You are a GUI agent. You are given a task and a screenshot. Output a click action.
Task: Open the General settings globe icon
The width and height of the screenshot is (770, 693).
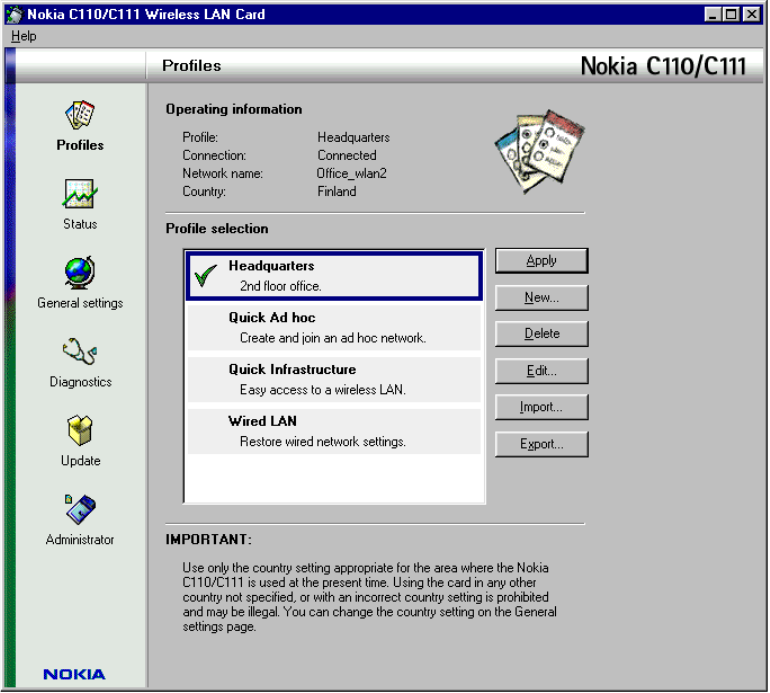pos(80,272)
